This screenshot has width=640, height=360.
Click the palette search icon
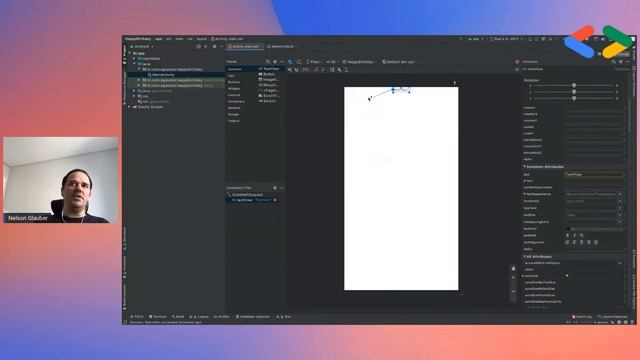point(268,62)
